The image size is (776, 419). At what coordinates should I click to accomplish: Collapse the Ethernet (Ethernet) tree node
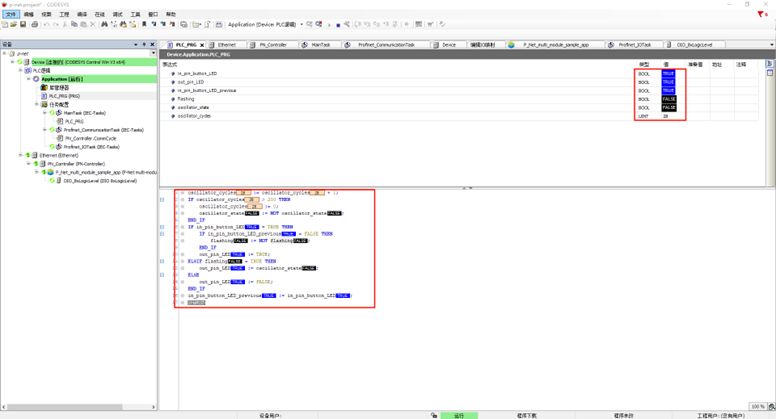[21, 155]
